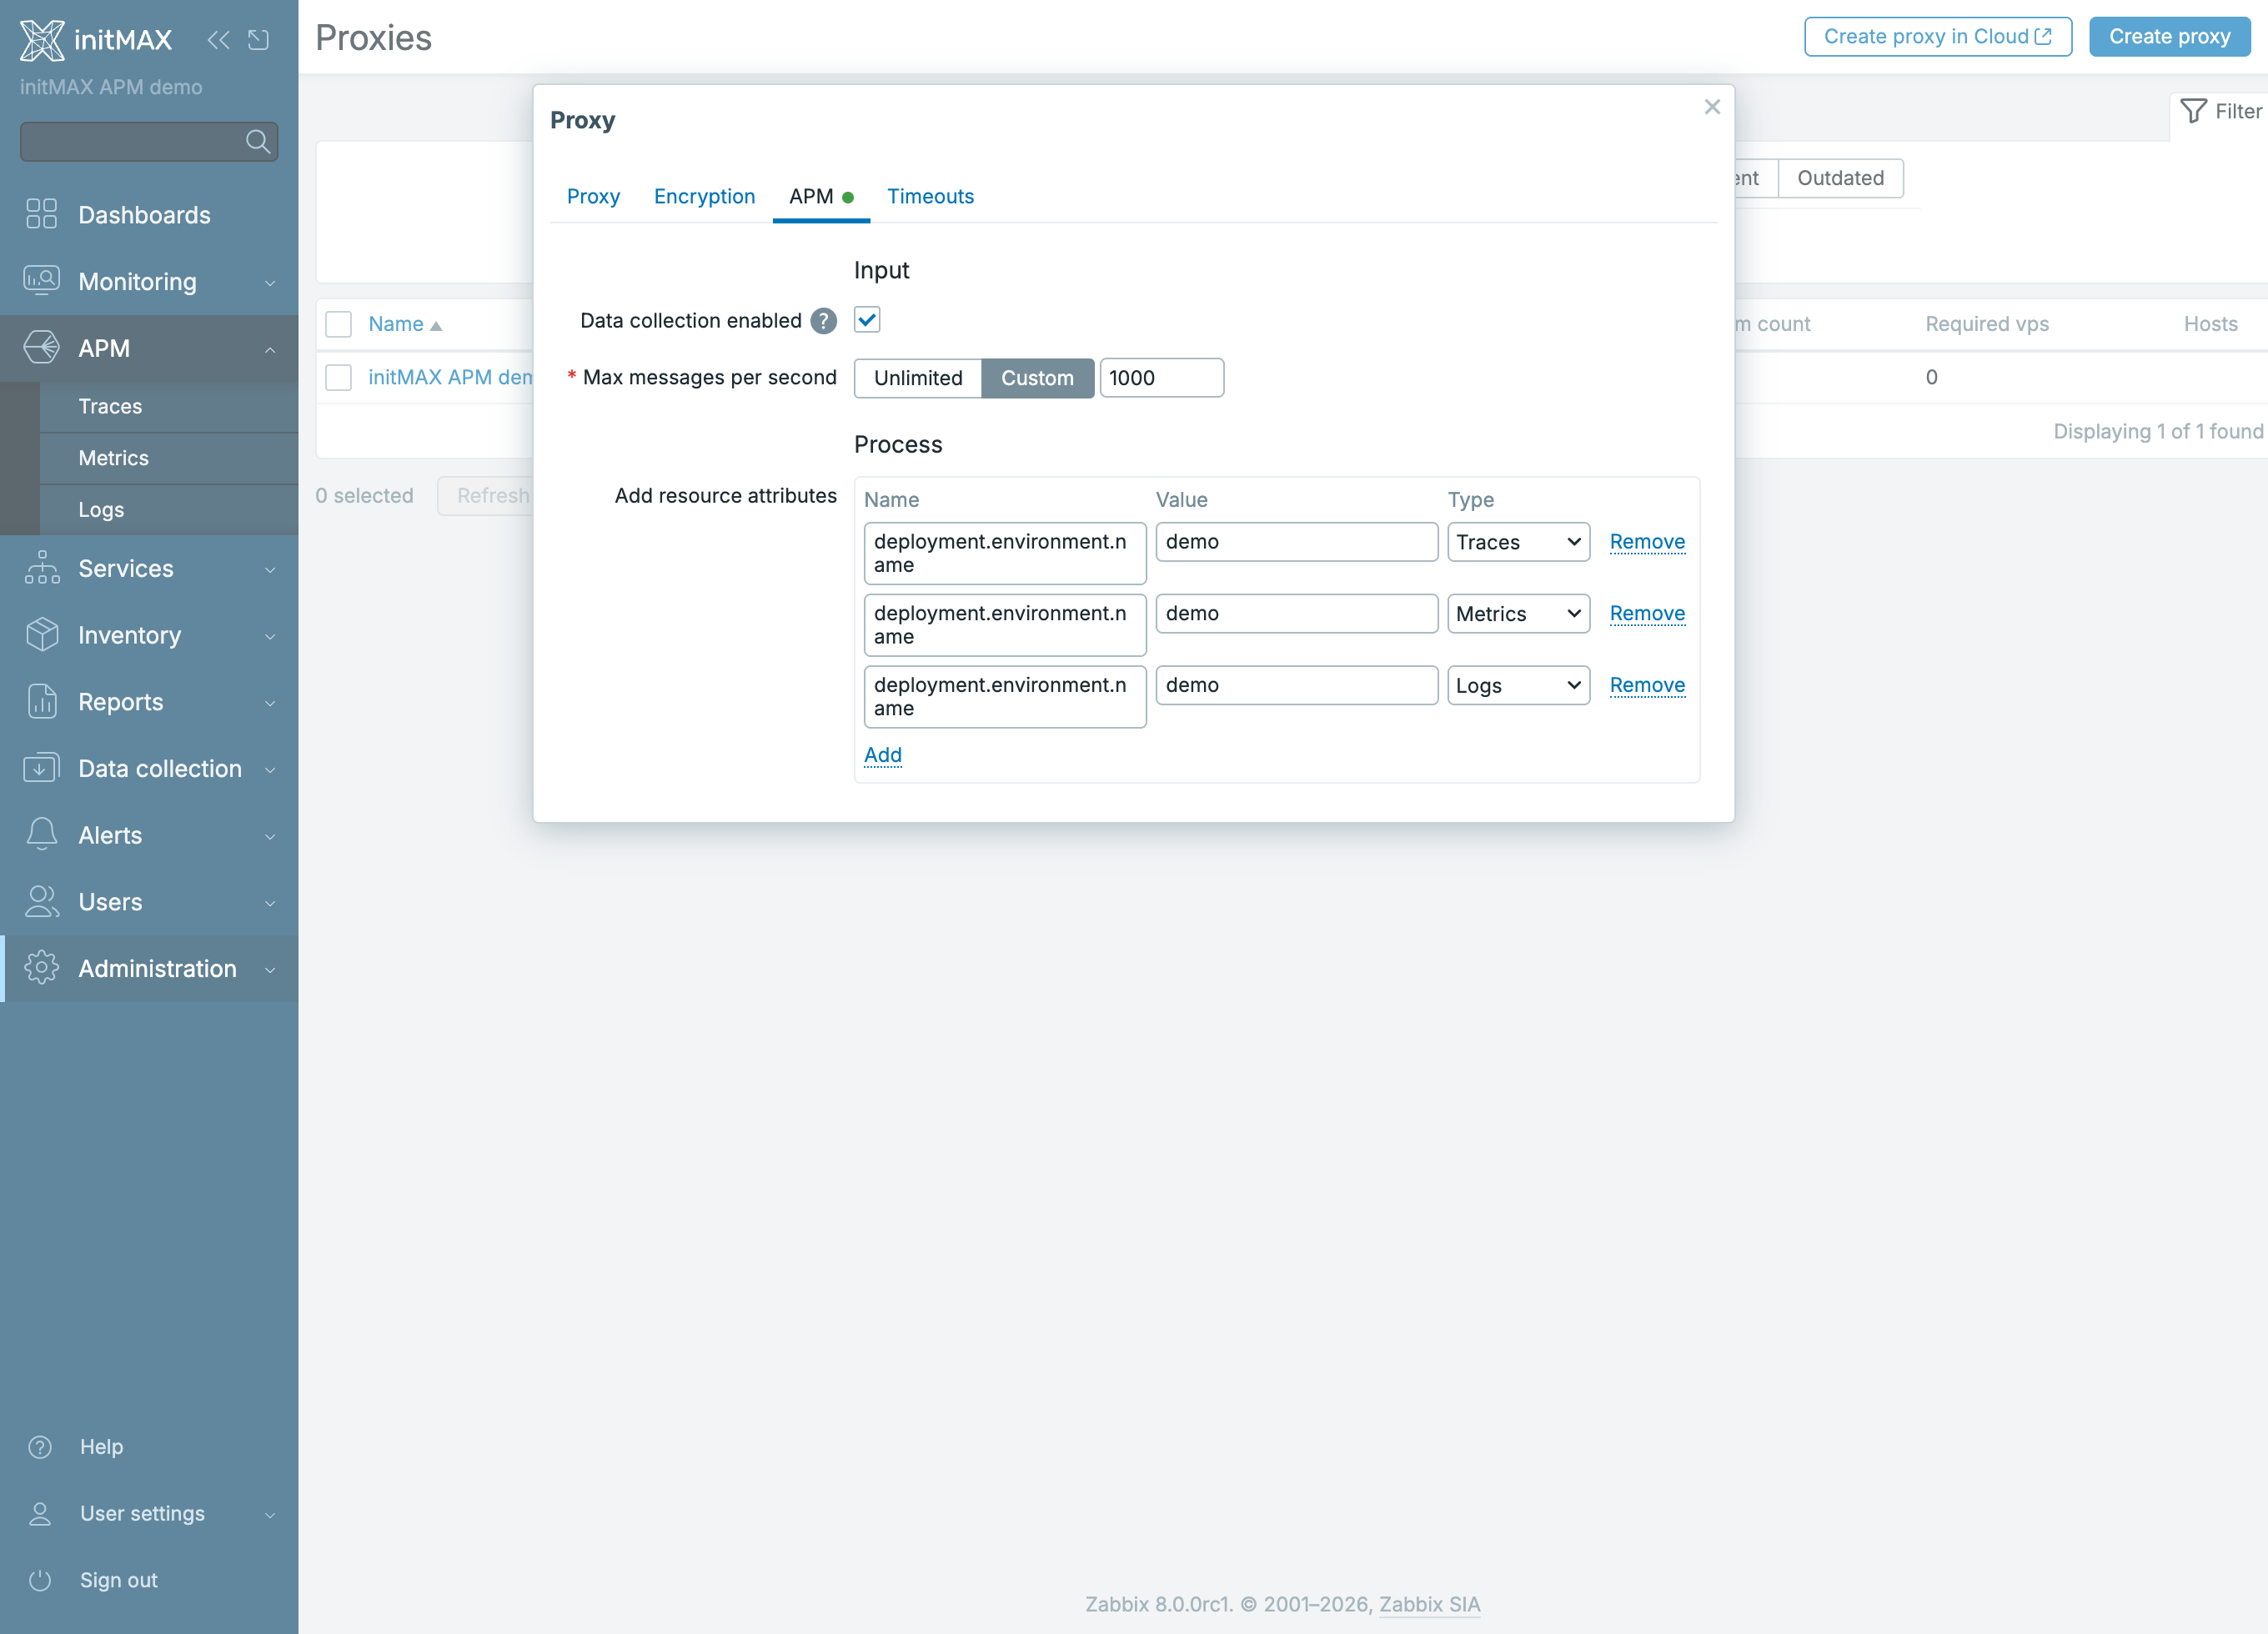Add a new resource attribute row

coord(883,755)
